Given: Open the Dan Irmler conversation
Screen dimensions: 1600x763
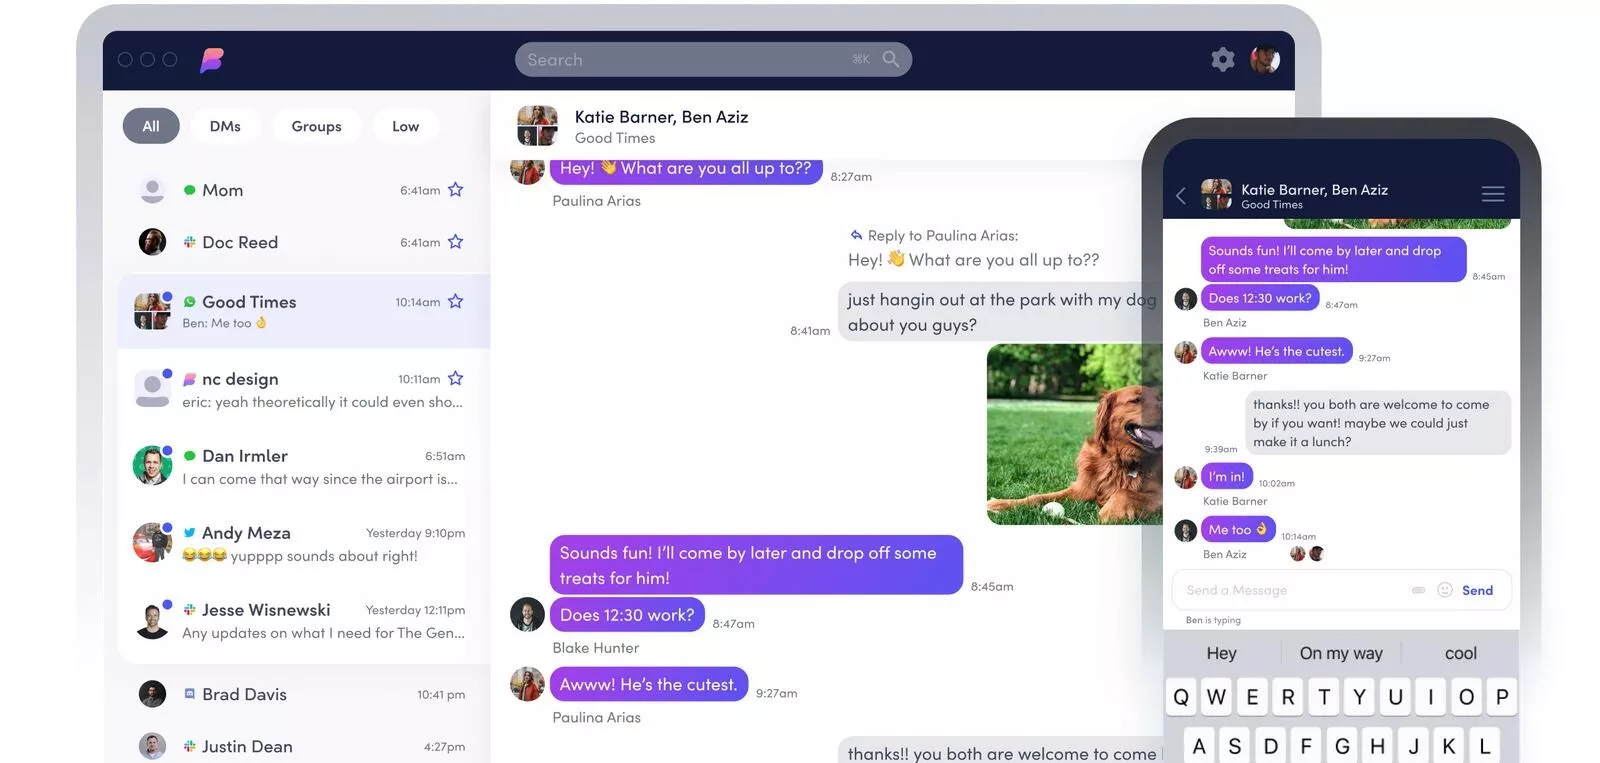Looking at the screenshot, I should [304, 466].
